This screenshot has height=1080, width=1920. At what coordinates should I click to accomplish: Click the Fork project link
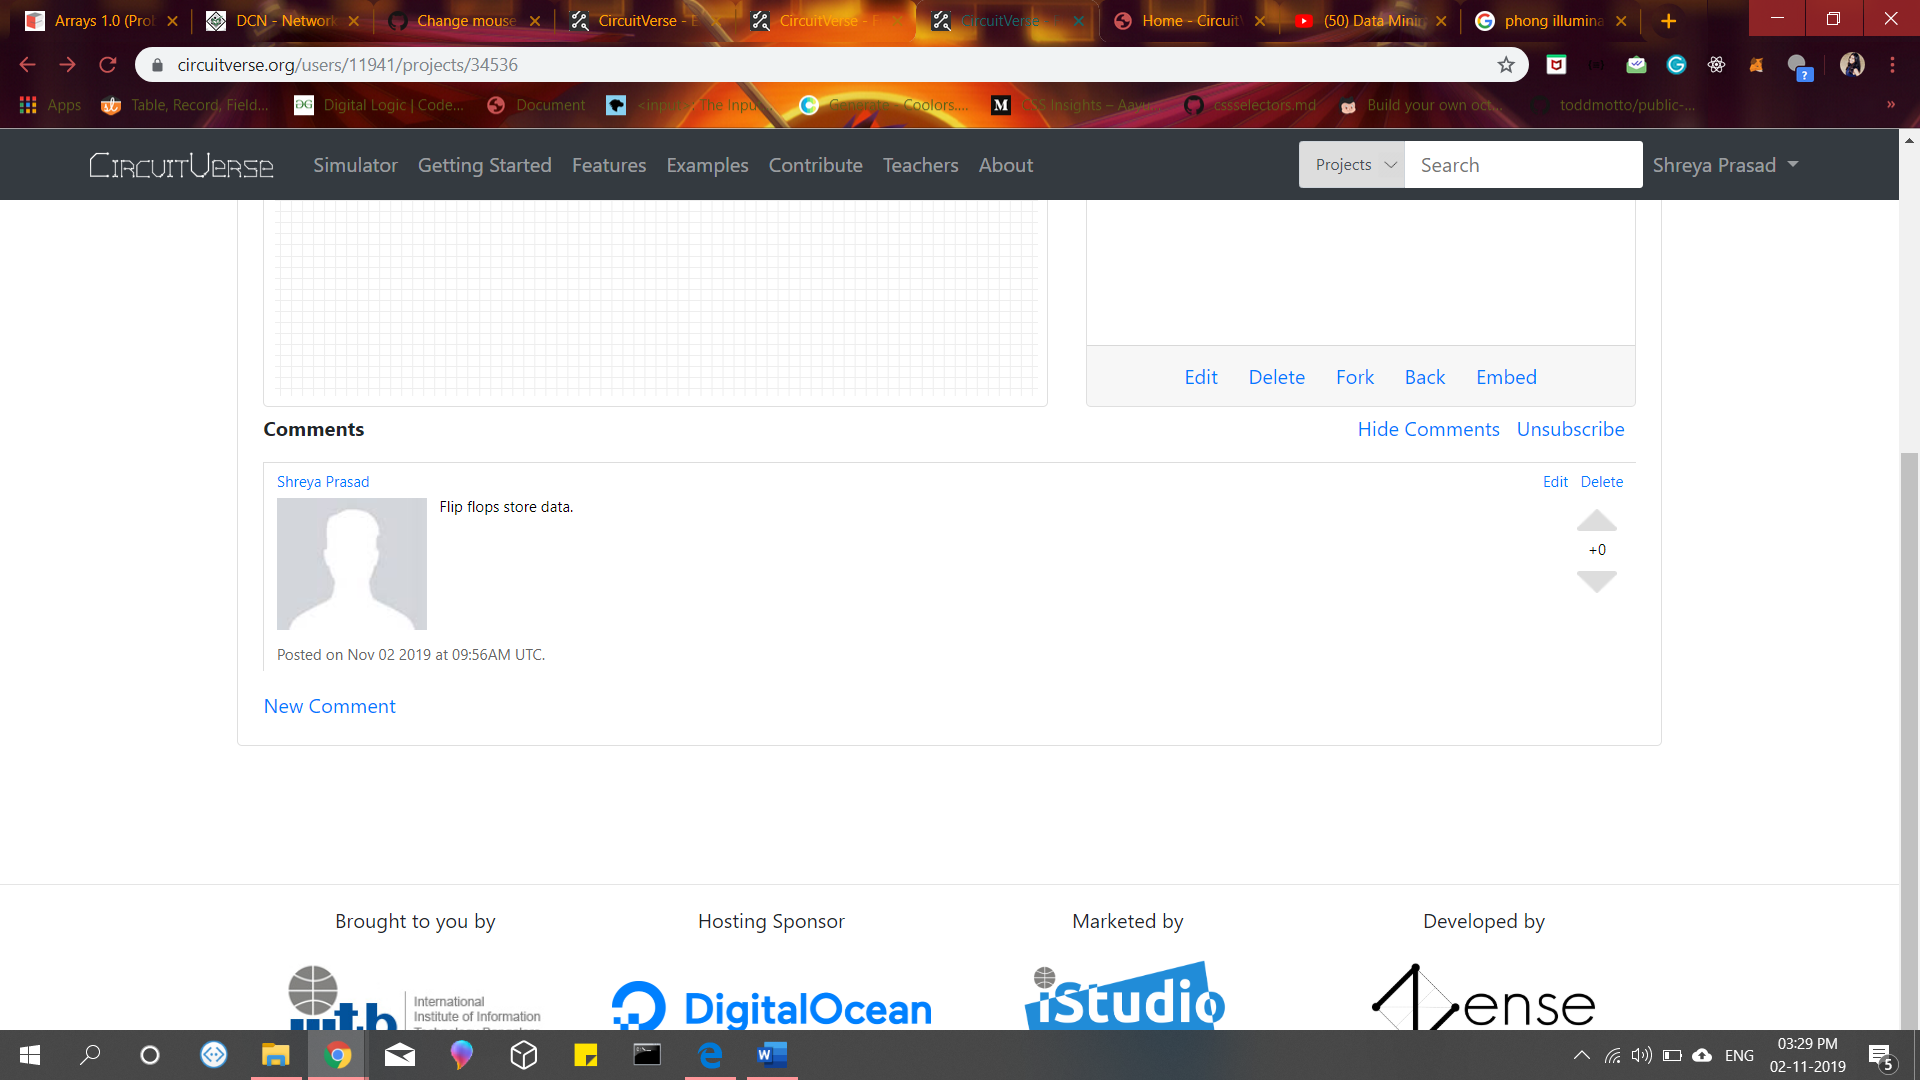[1355, 377]
